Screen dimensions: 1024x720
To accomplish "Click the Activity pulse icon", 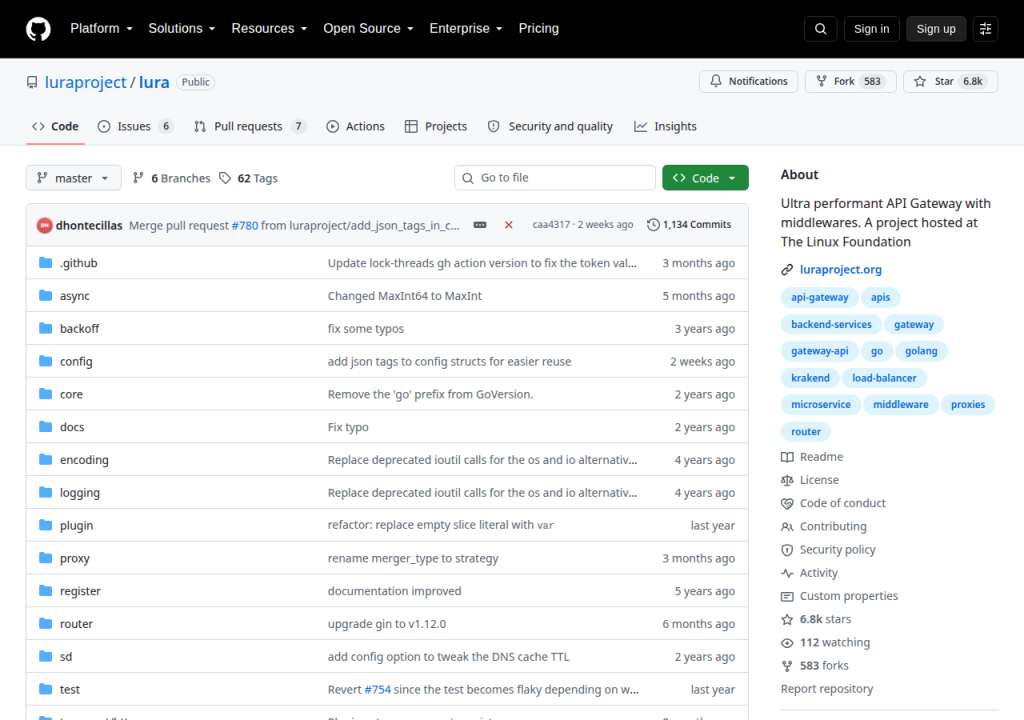I will coord(788,573).
